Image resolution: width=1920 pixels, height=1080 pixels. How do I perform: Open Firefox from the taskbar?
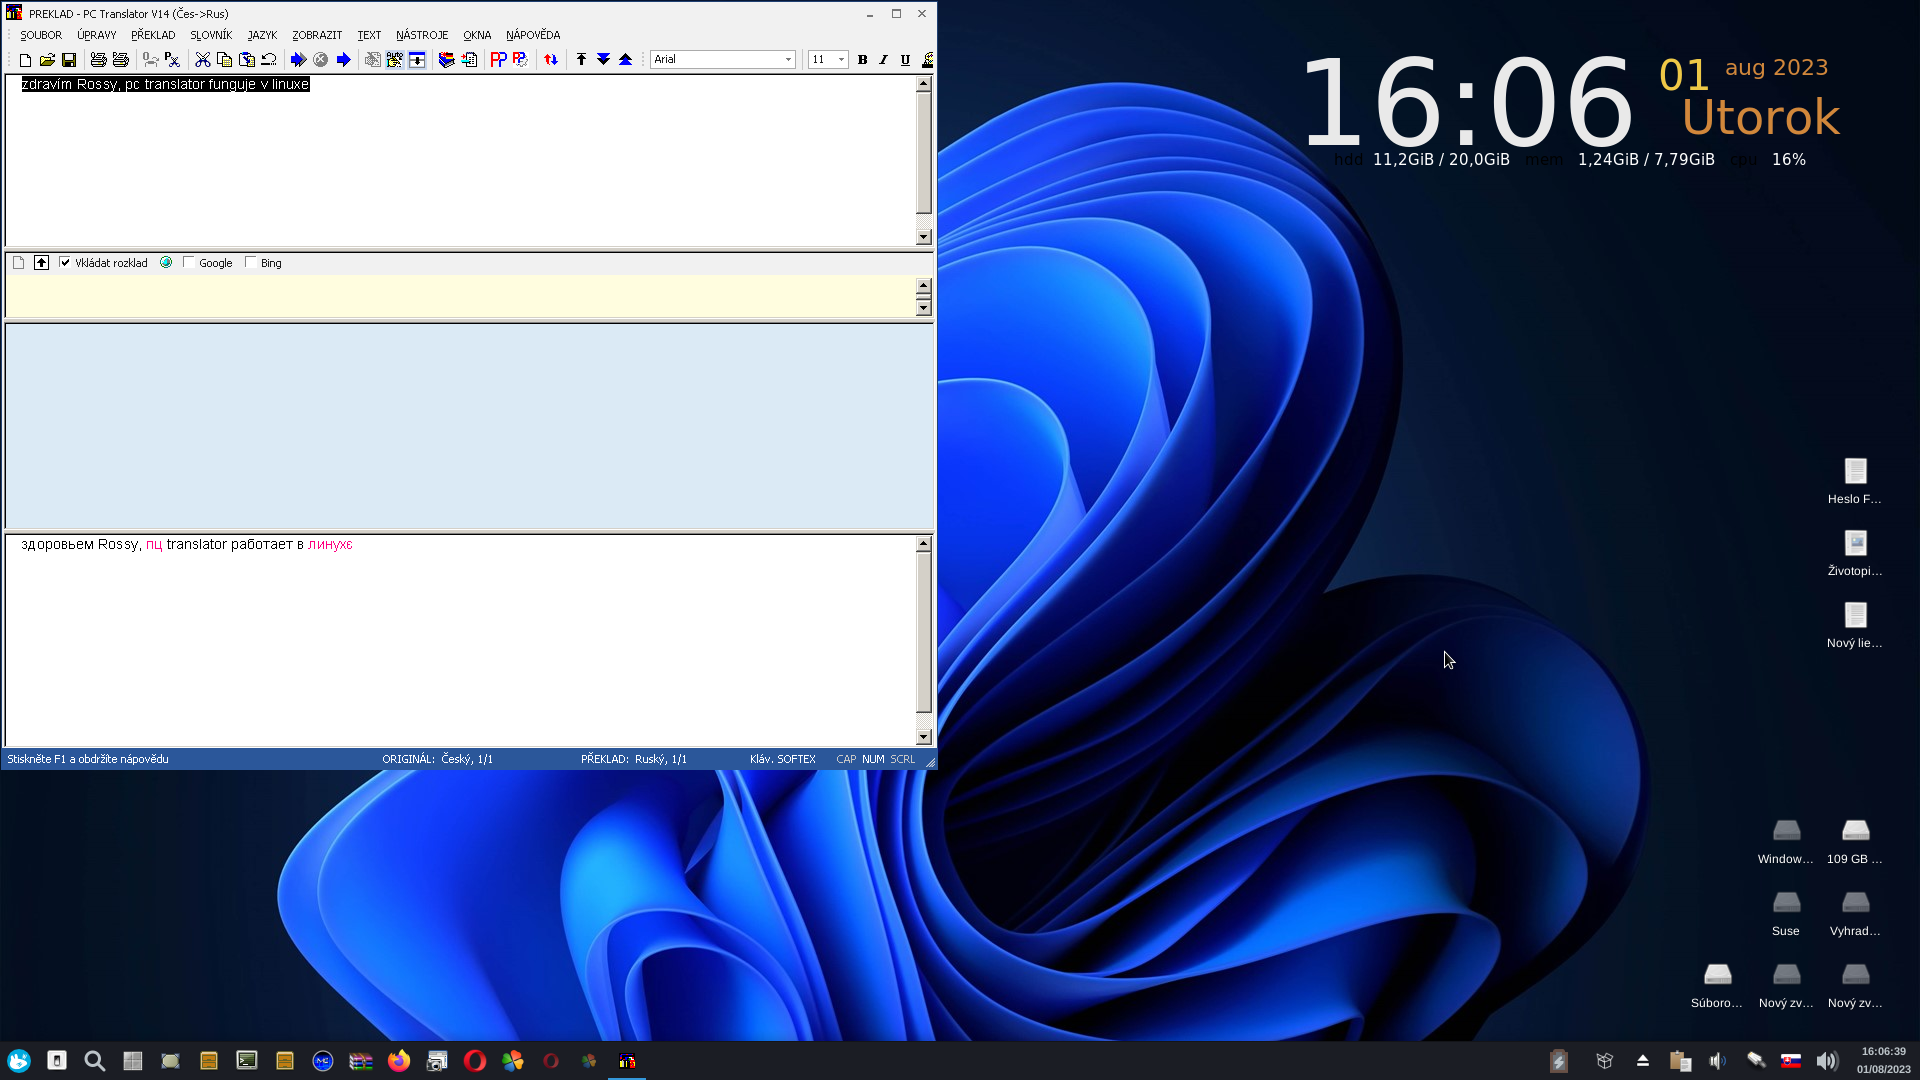point(399,1061)
